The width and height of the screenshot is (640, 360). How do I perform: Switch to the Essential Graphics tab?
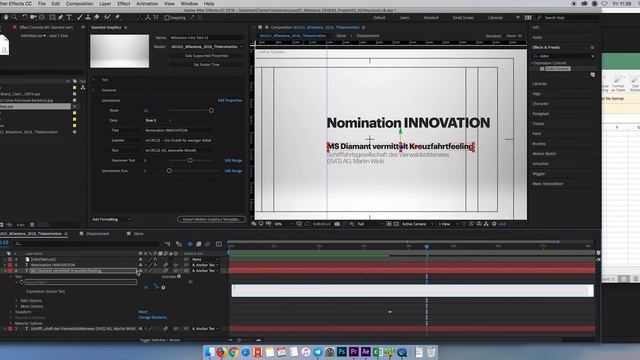pos(106,27)
